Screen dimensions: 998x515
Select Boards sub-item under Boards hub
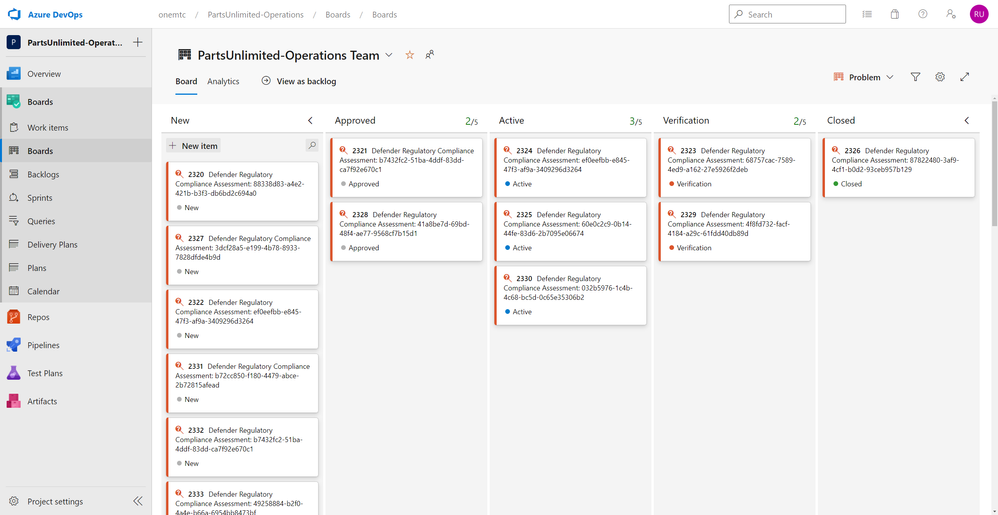pyautogui.click(x=76, y=151)
